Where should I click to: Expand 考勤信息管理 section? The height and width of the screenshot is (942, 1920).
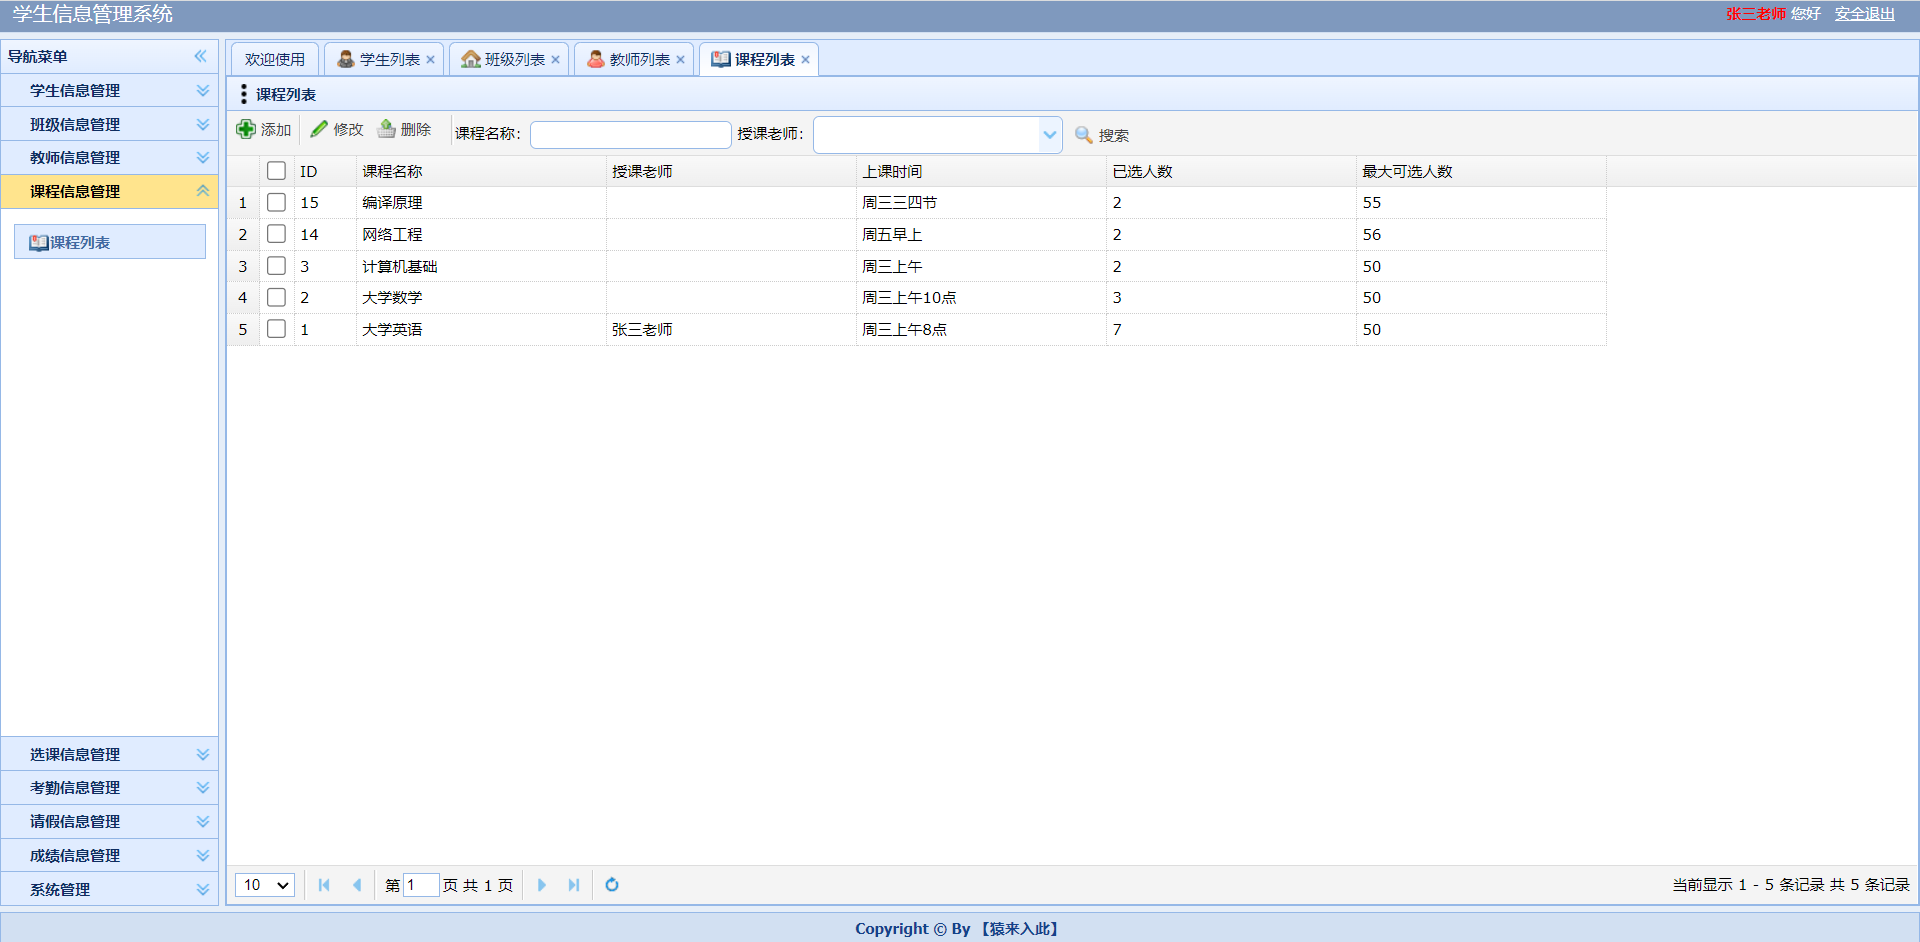(x=203, y=788)
